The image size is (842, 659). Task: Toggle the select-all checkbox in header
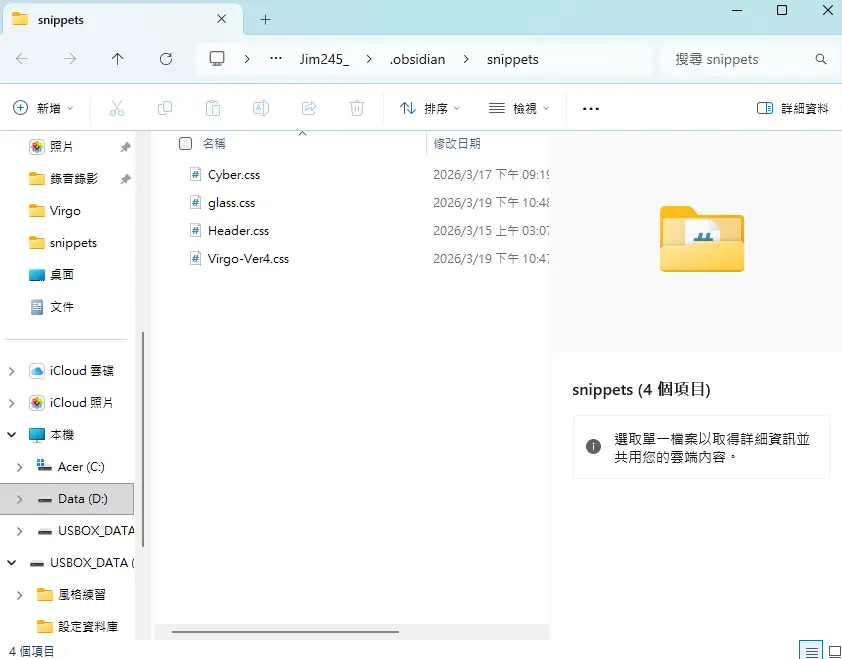coord(185,144)
